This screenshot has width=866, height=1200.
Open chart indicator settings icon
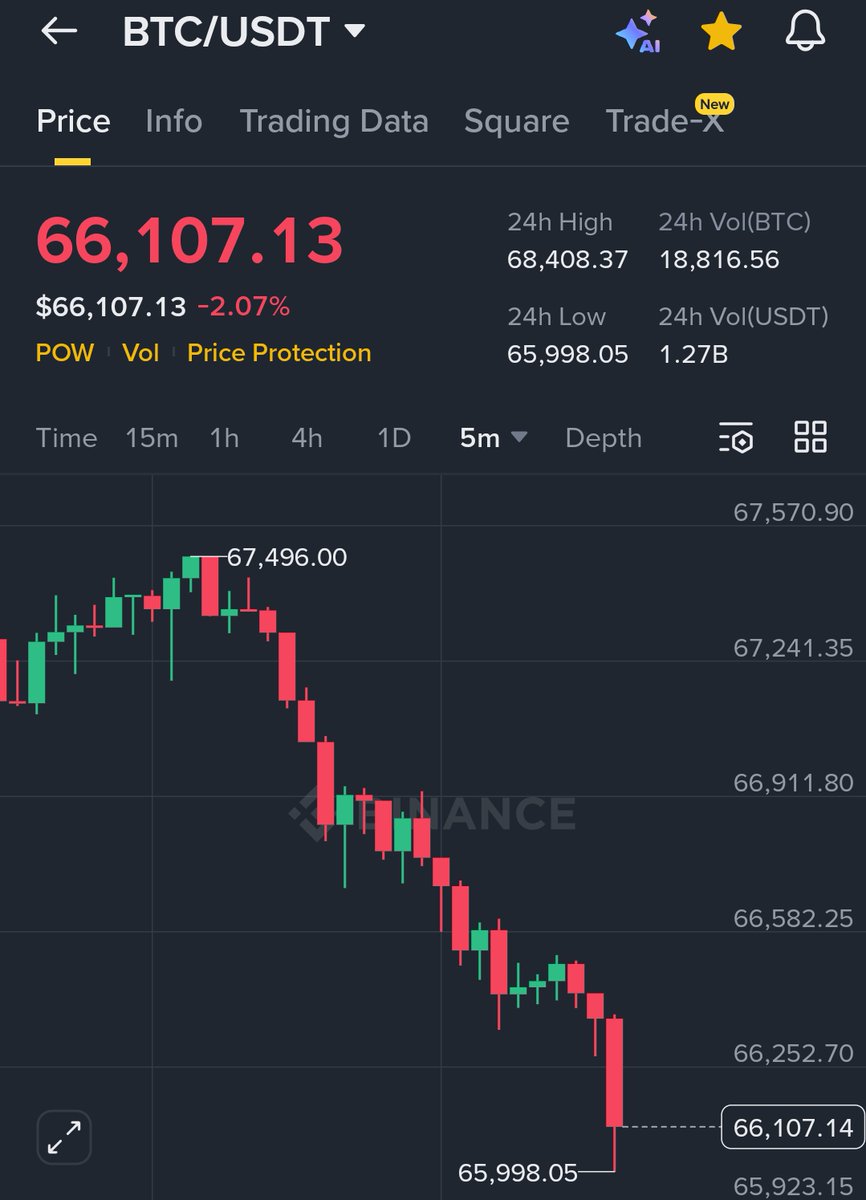(735, 438)
